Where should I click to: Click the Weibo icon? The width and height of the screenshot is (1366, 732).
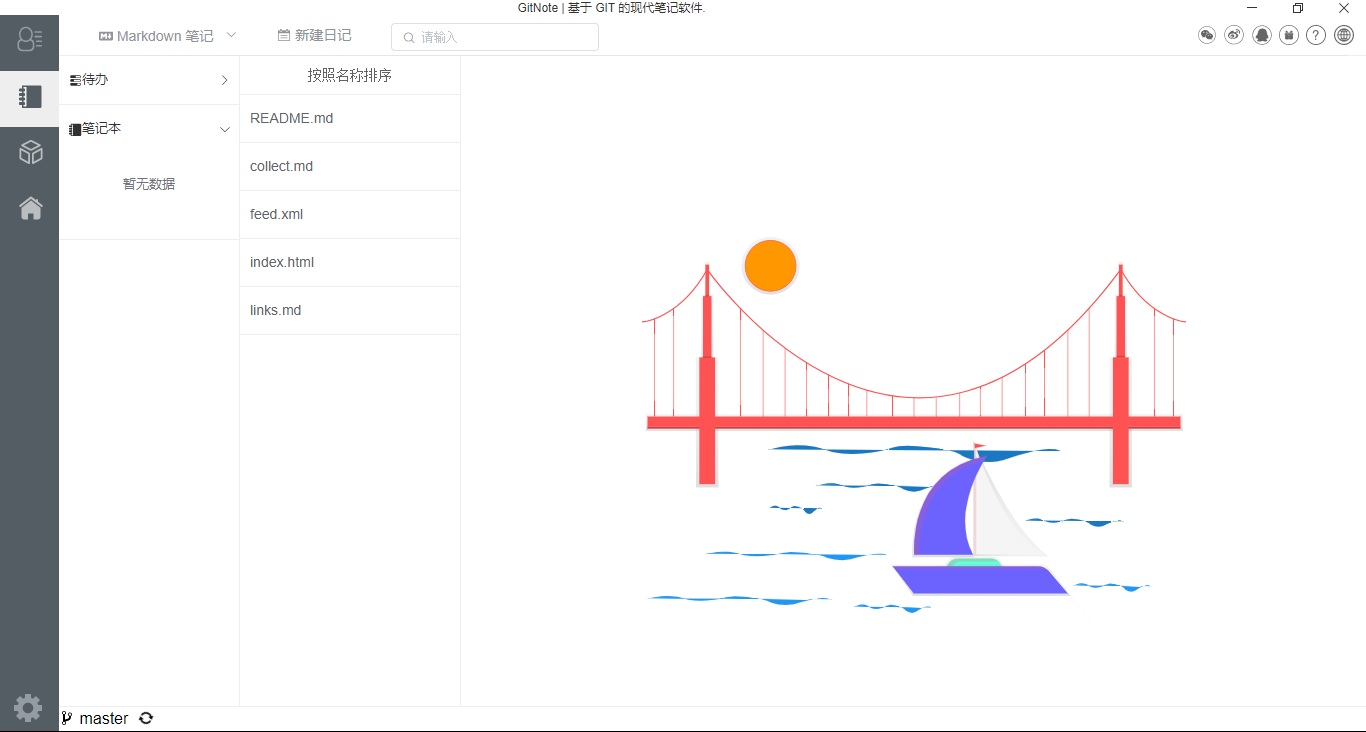[x=1234, y=35]
